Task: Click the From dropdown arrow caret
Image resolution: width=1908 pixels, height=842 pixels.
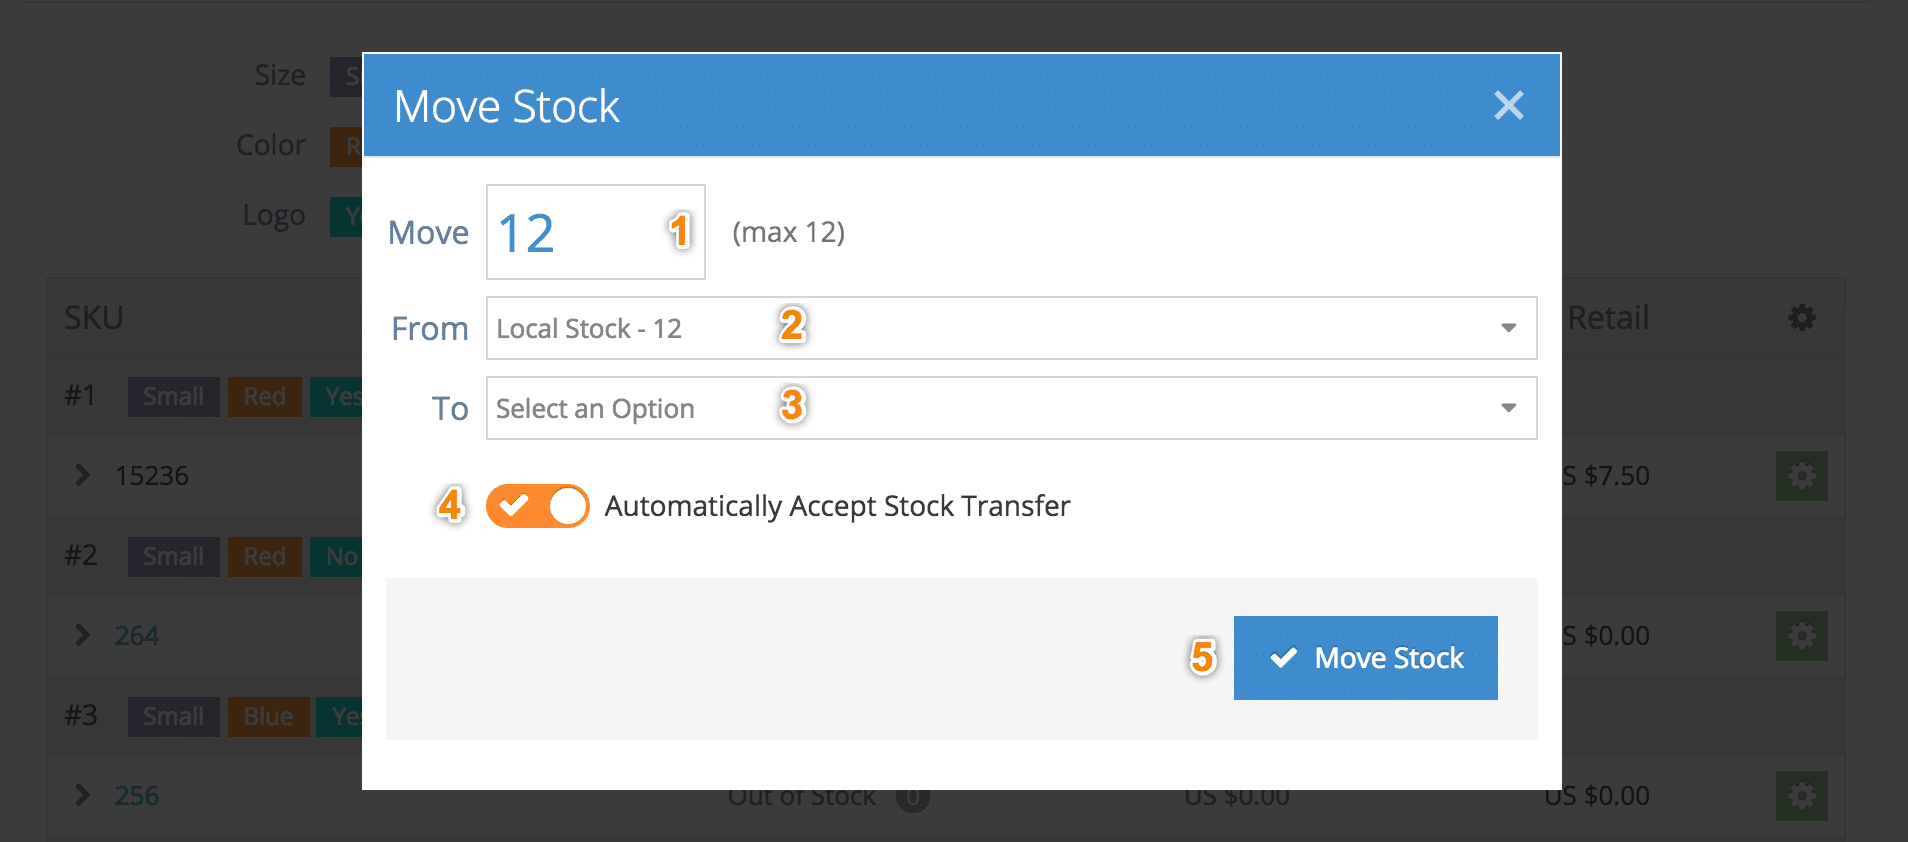Action: click(x=1508, y=328)
